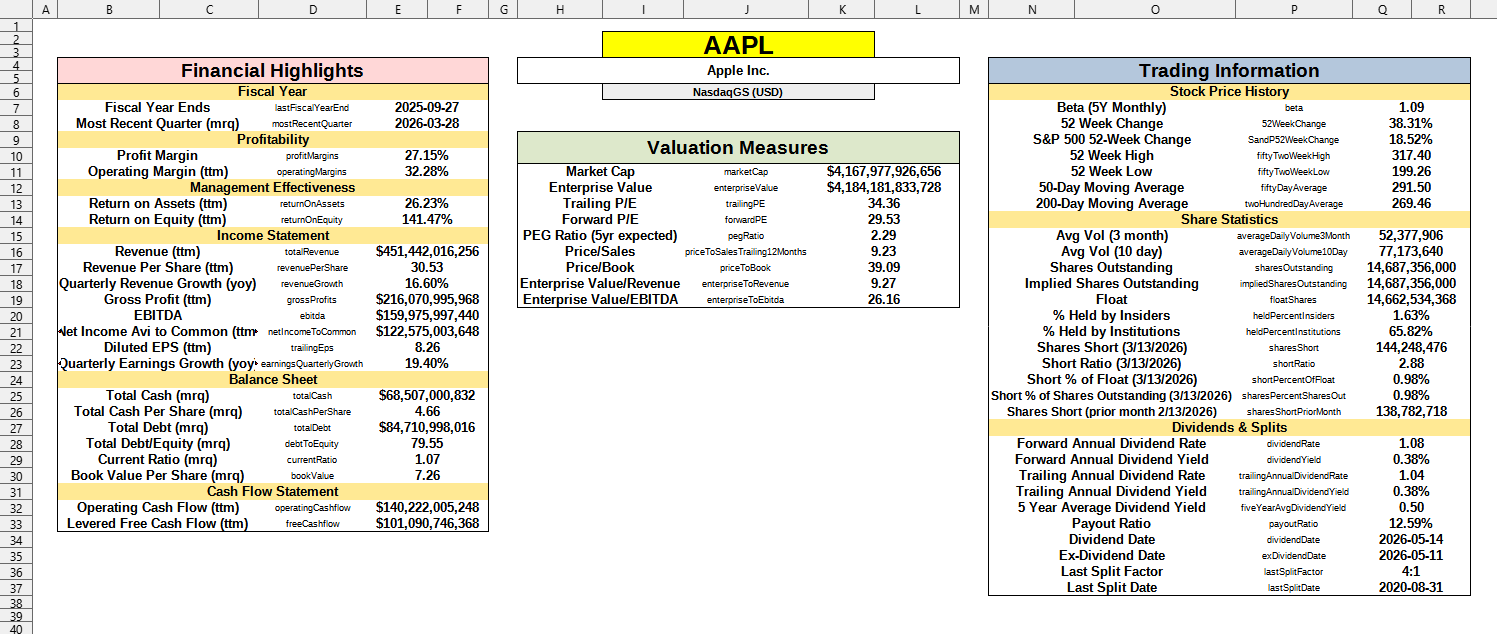Select row header 16
This screenshot has height=634, width=1497.
pyautogui.click(x=16, y=251)
